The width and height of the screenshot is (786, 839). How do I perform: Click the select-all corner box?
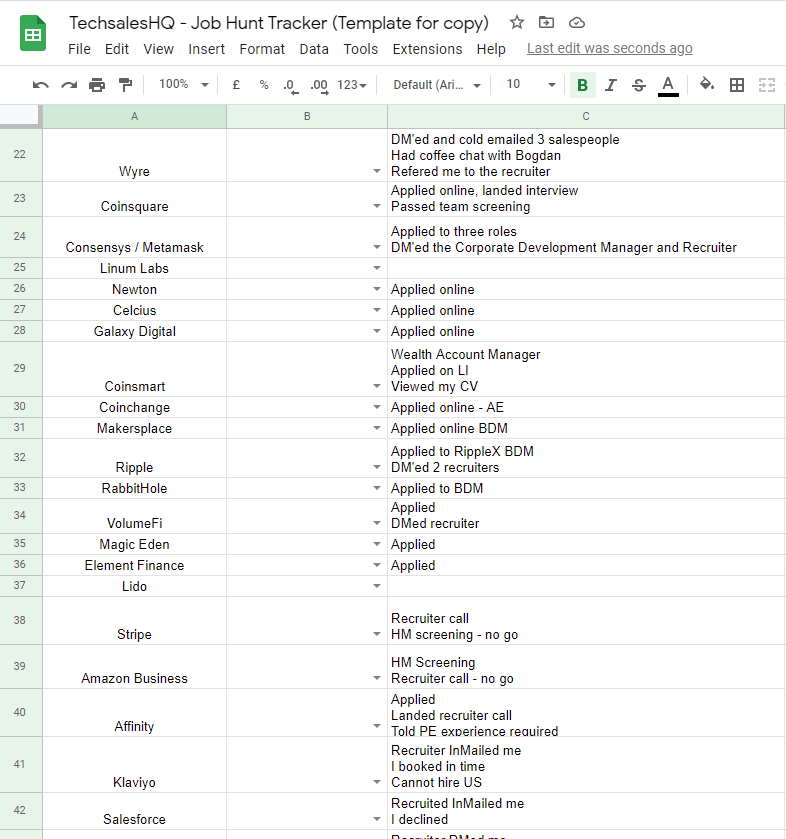click(20, 116)
